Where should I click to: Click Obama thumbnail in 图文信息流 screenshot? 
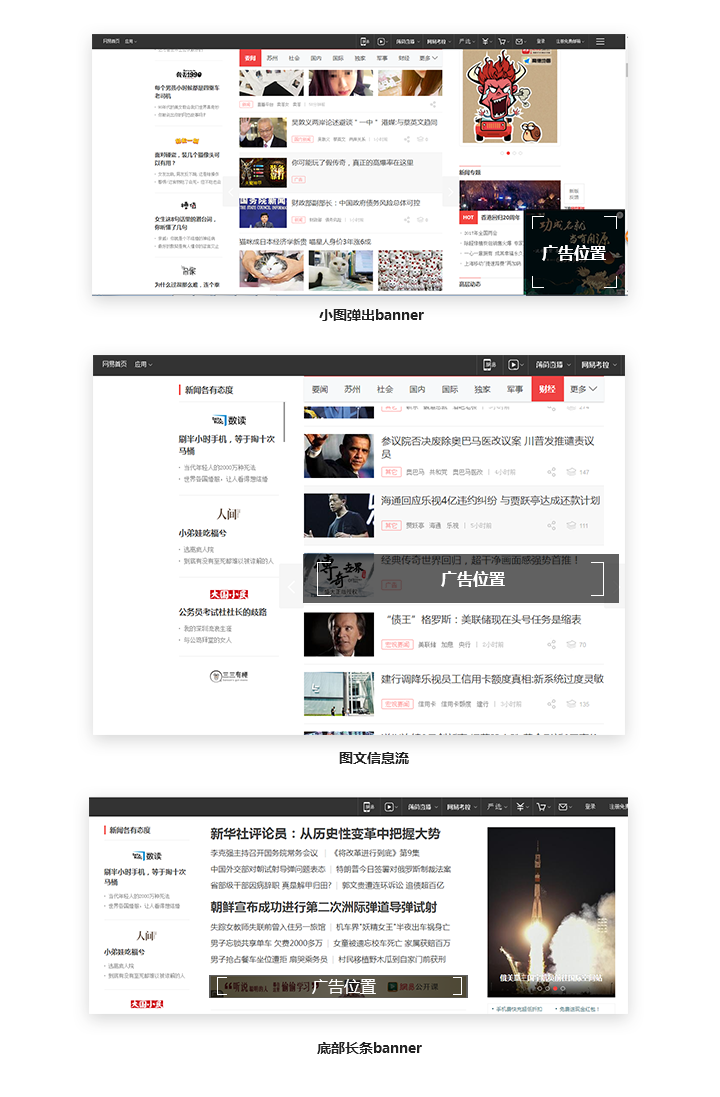[x=339, y=456]
